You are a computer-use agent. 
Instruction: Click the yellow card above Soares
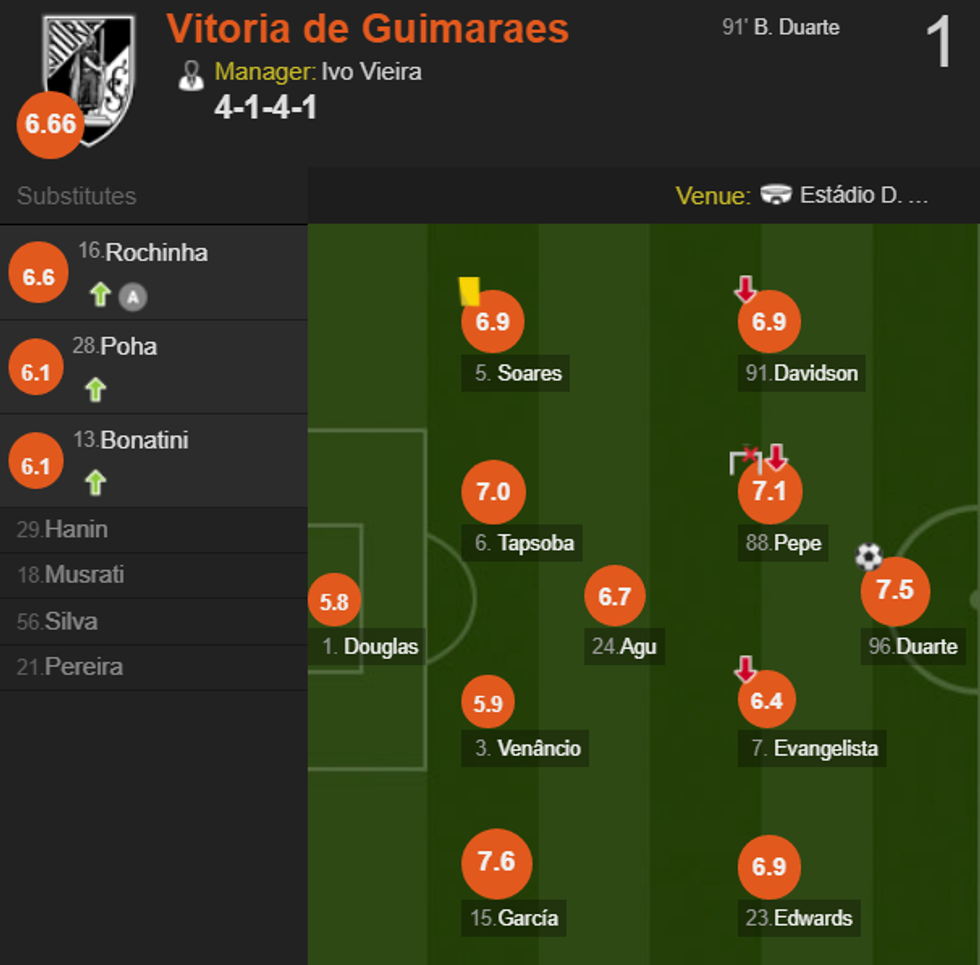[x=469, y=291]
